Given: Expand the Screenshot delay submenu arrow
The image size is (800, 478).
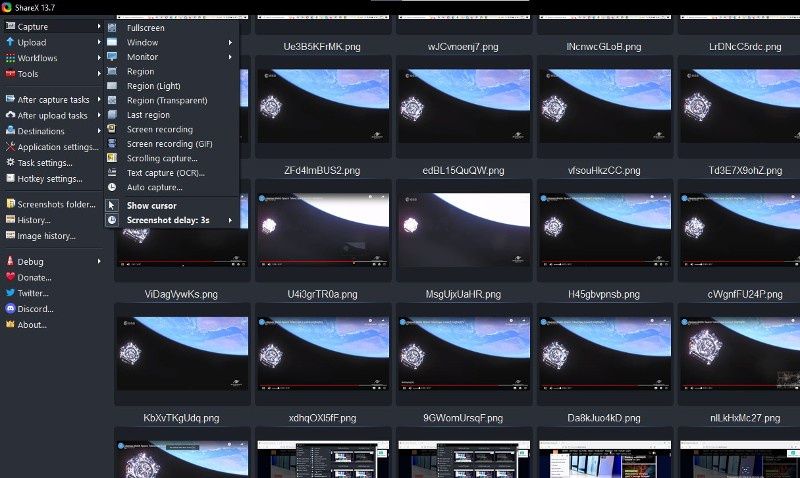Looking at the screenshot, I should (230, 220).
